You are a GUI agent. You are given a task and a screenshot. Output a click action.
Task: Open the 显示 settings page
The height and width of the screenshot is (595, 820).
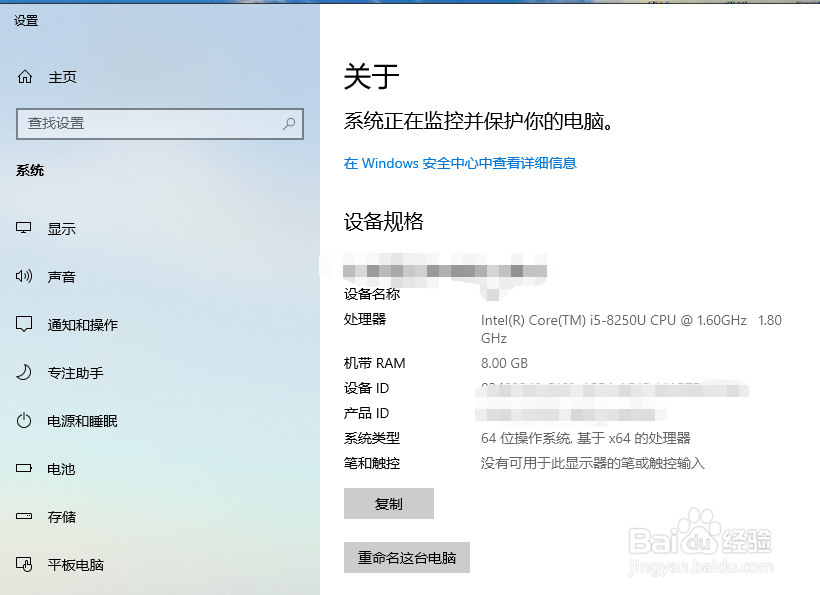62,229
